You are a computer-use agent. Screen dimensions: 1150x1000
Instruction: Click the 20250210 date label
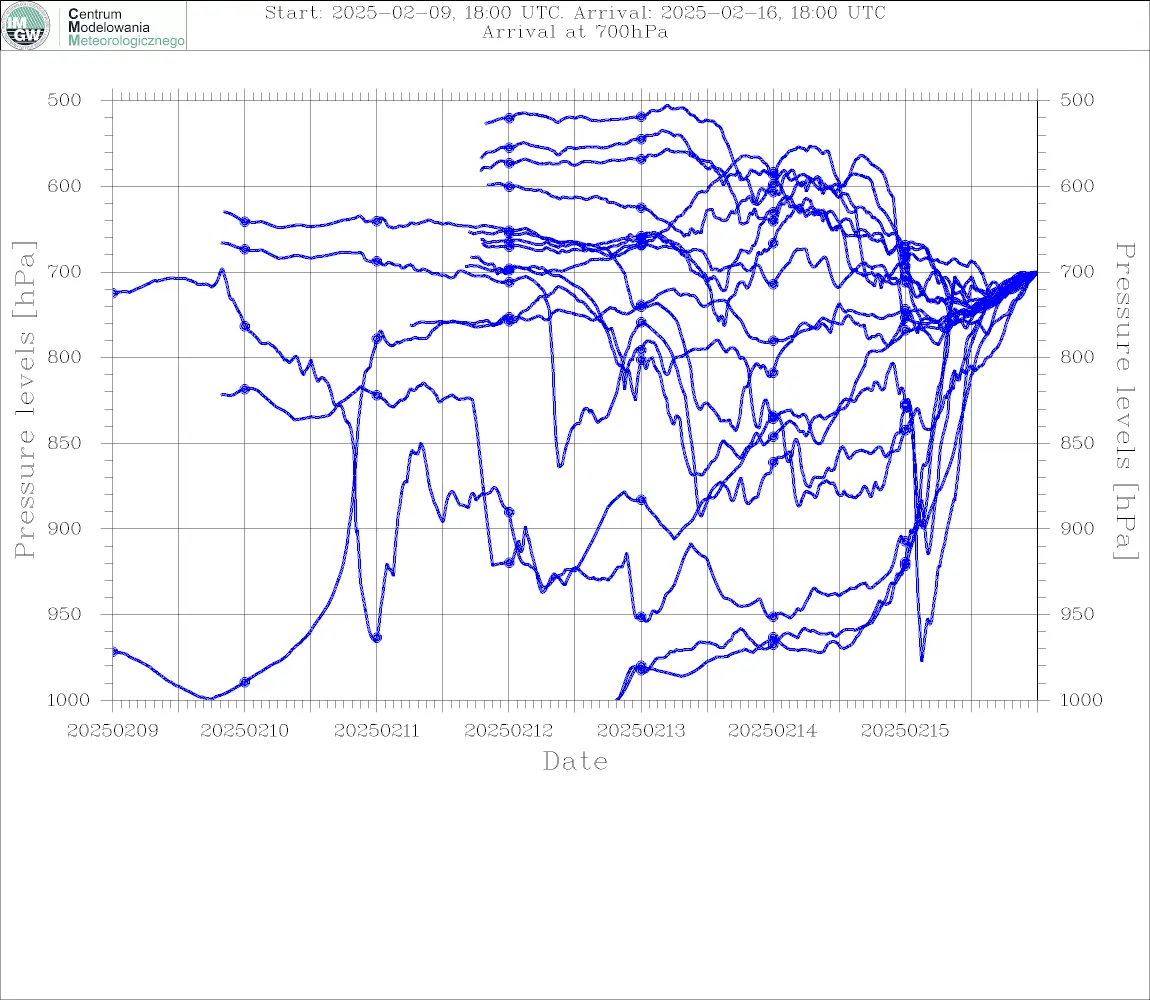click(244, 731)
